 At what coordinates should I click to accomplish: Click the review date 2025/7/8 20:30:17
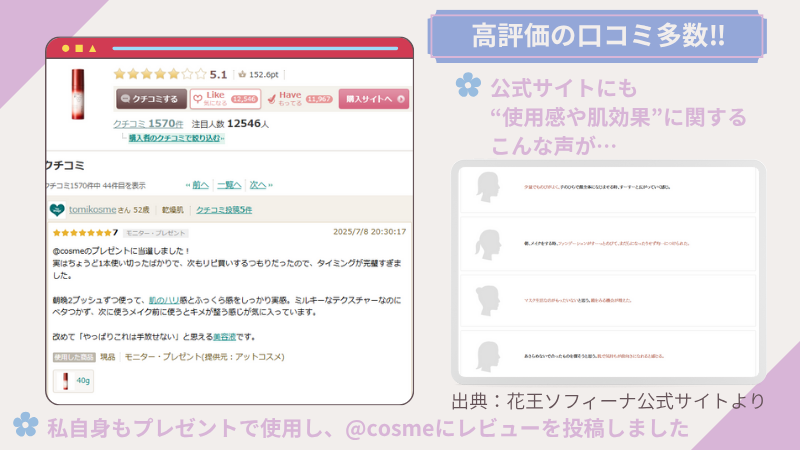click(x=369, y=232)
